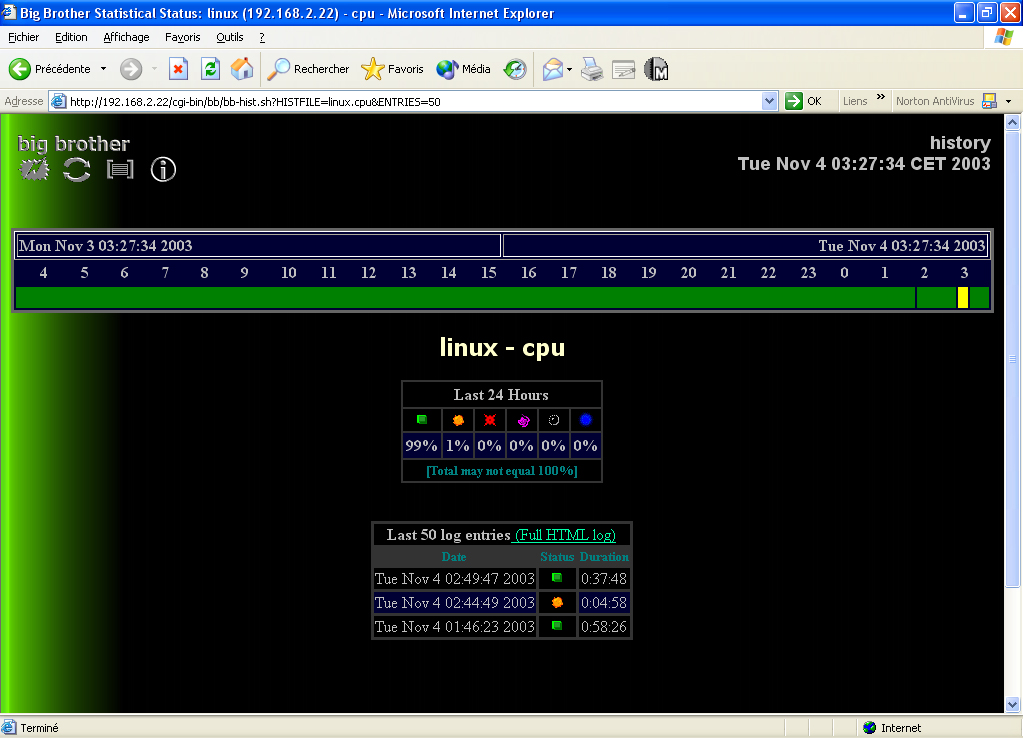
Task: Click the yellow segment in the history timeline
Action: (x=962, y=297)
